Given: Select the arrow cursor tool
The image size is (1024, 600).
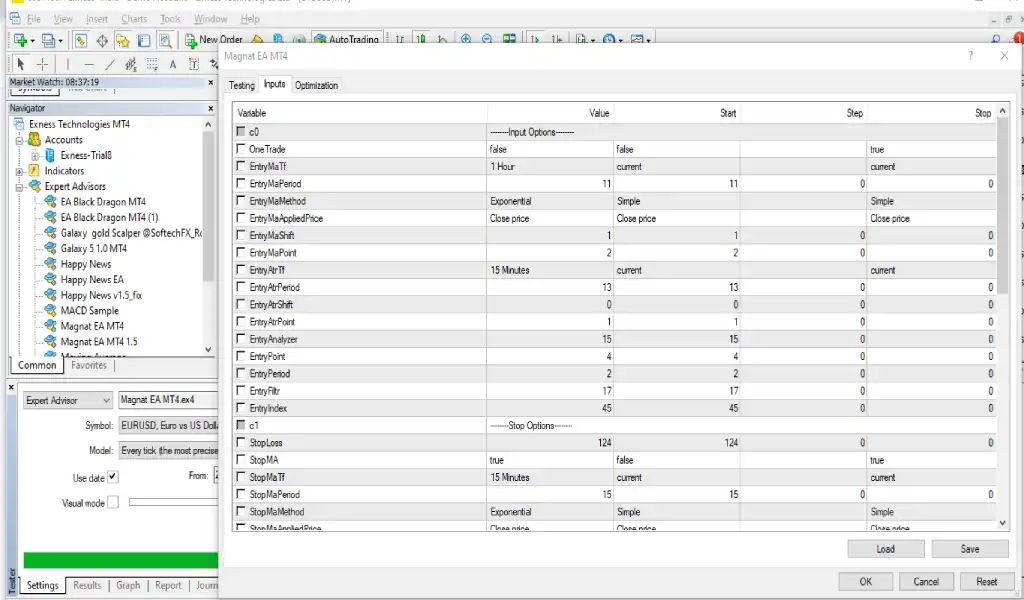Looking at the screenshot, I should point(20,64).
